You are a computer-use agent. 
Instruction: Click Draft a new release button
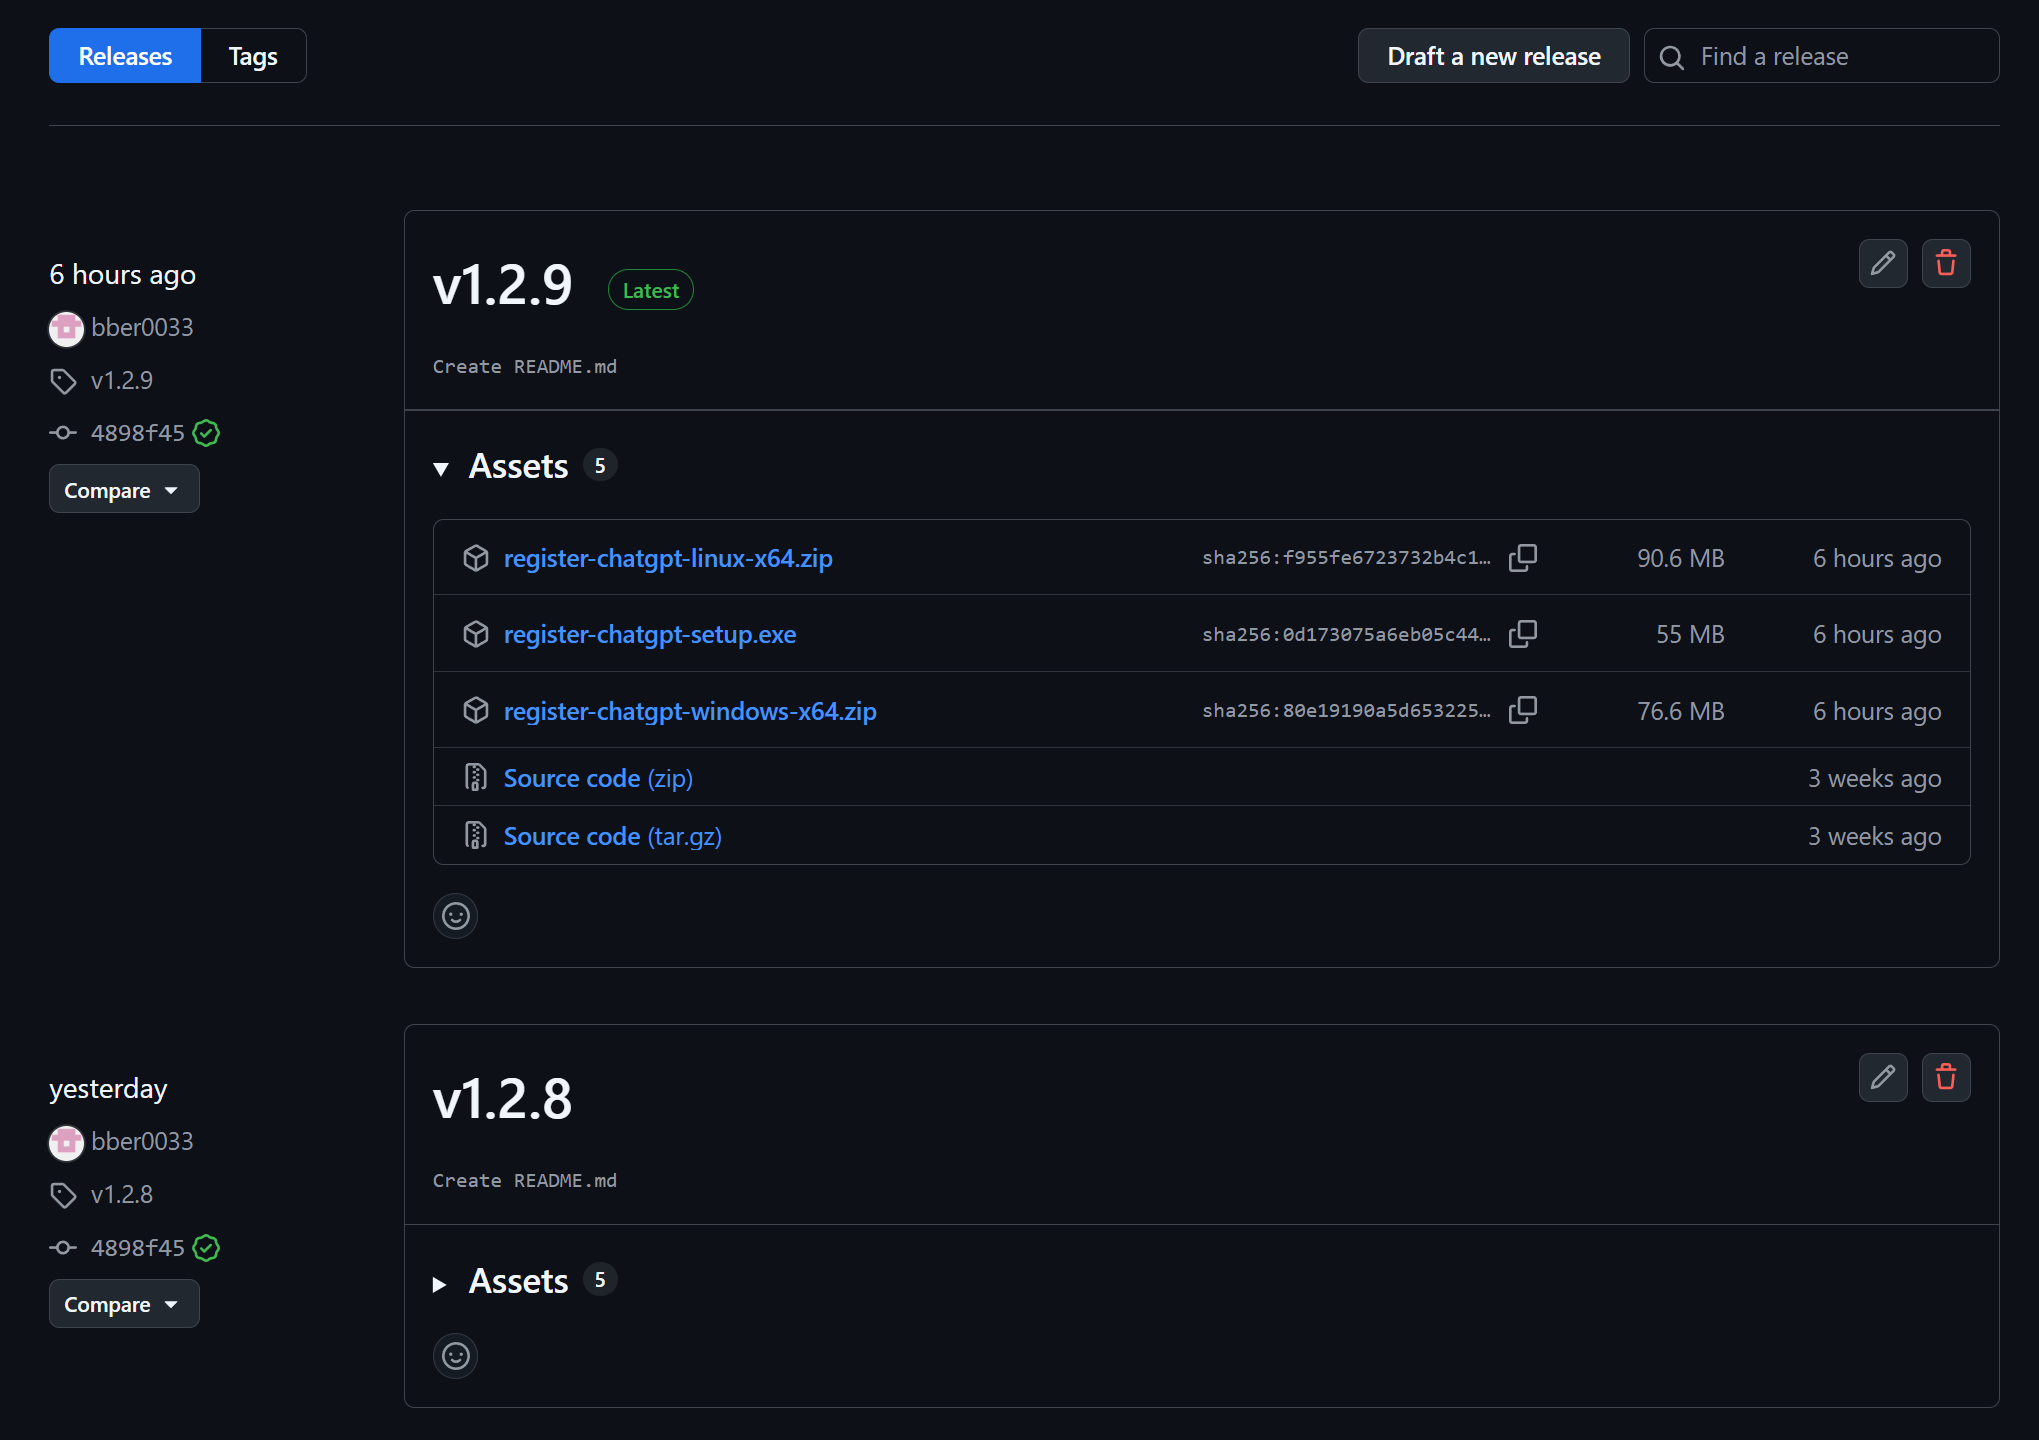point(1494,56)
